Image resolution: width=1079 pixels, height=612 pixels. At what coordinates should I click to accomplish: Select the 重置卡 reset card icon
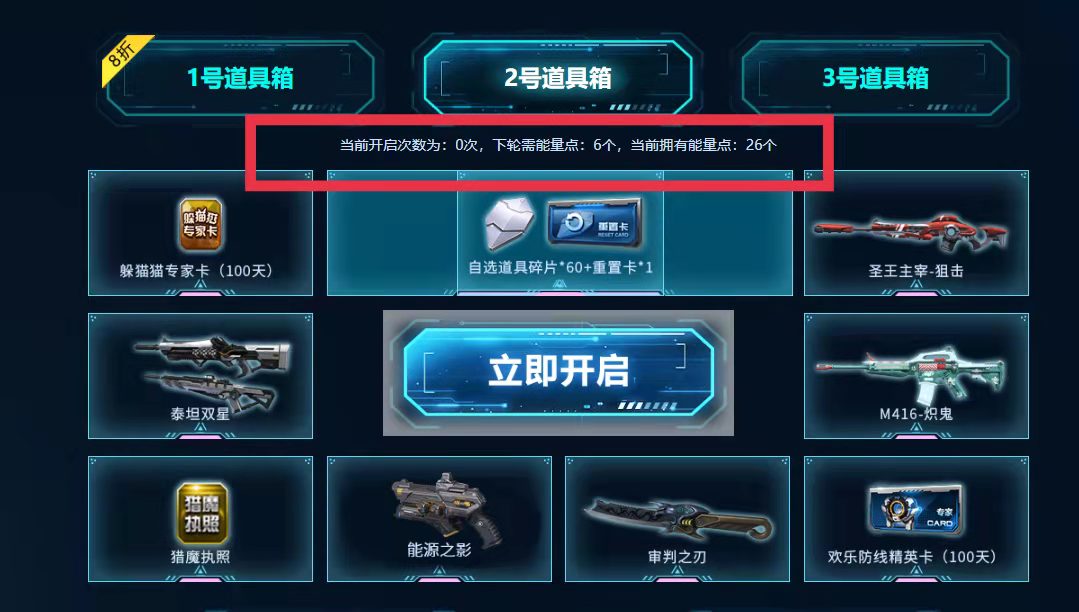click(597, 222)
